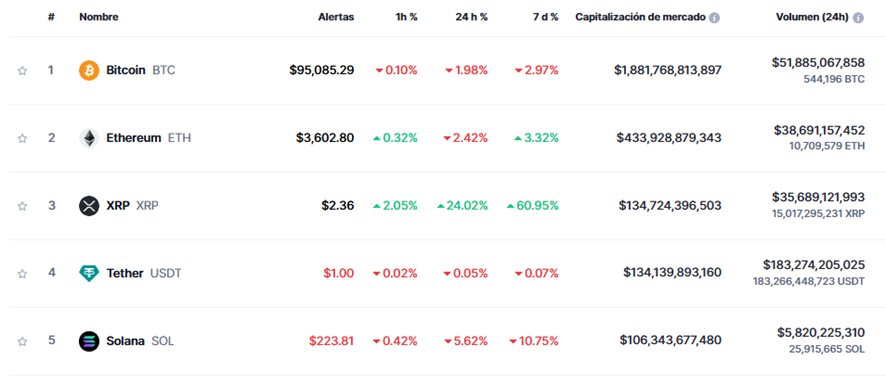Sort by Nombre column header
Image resolution: width=886 pixels, height=385 pixels.
pos(99,17)
